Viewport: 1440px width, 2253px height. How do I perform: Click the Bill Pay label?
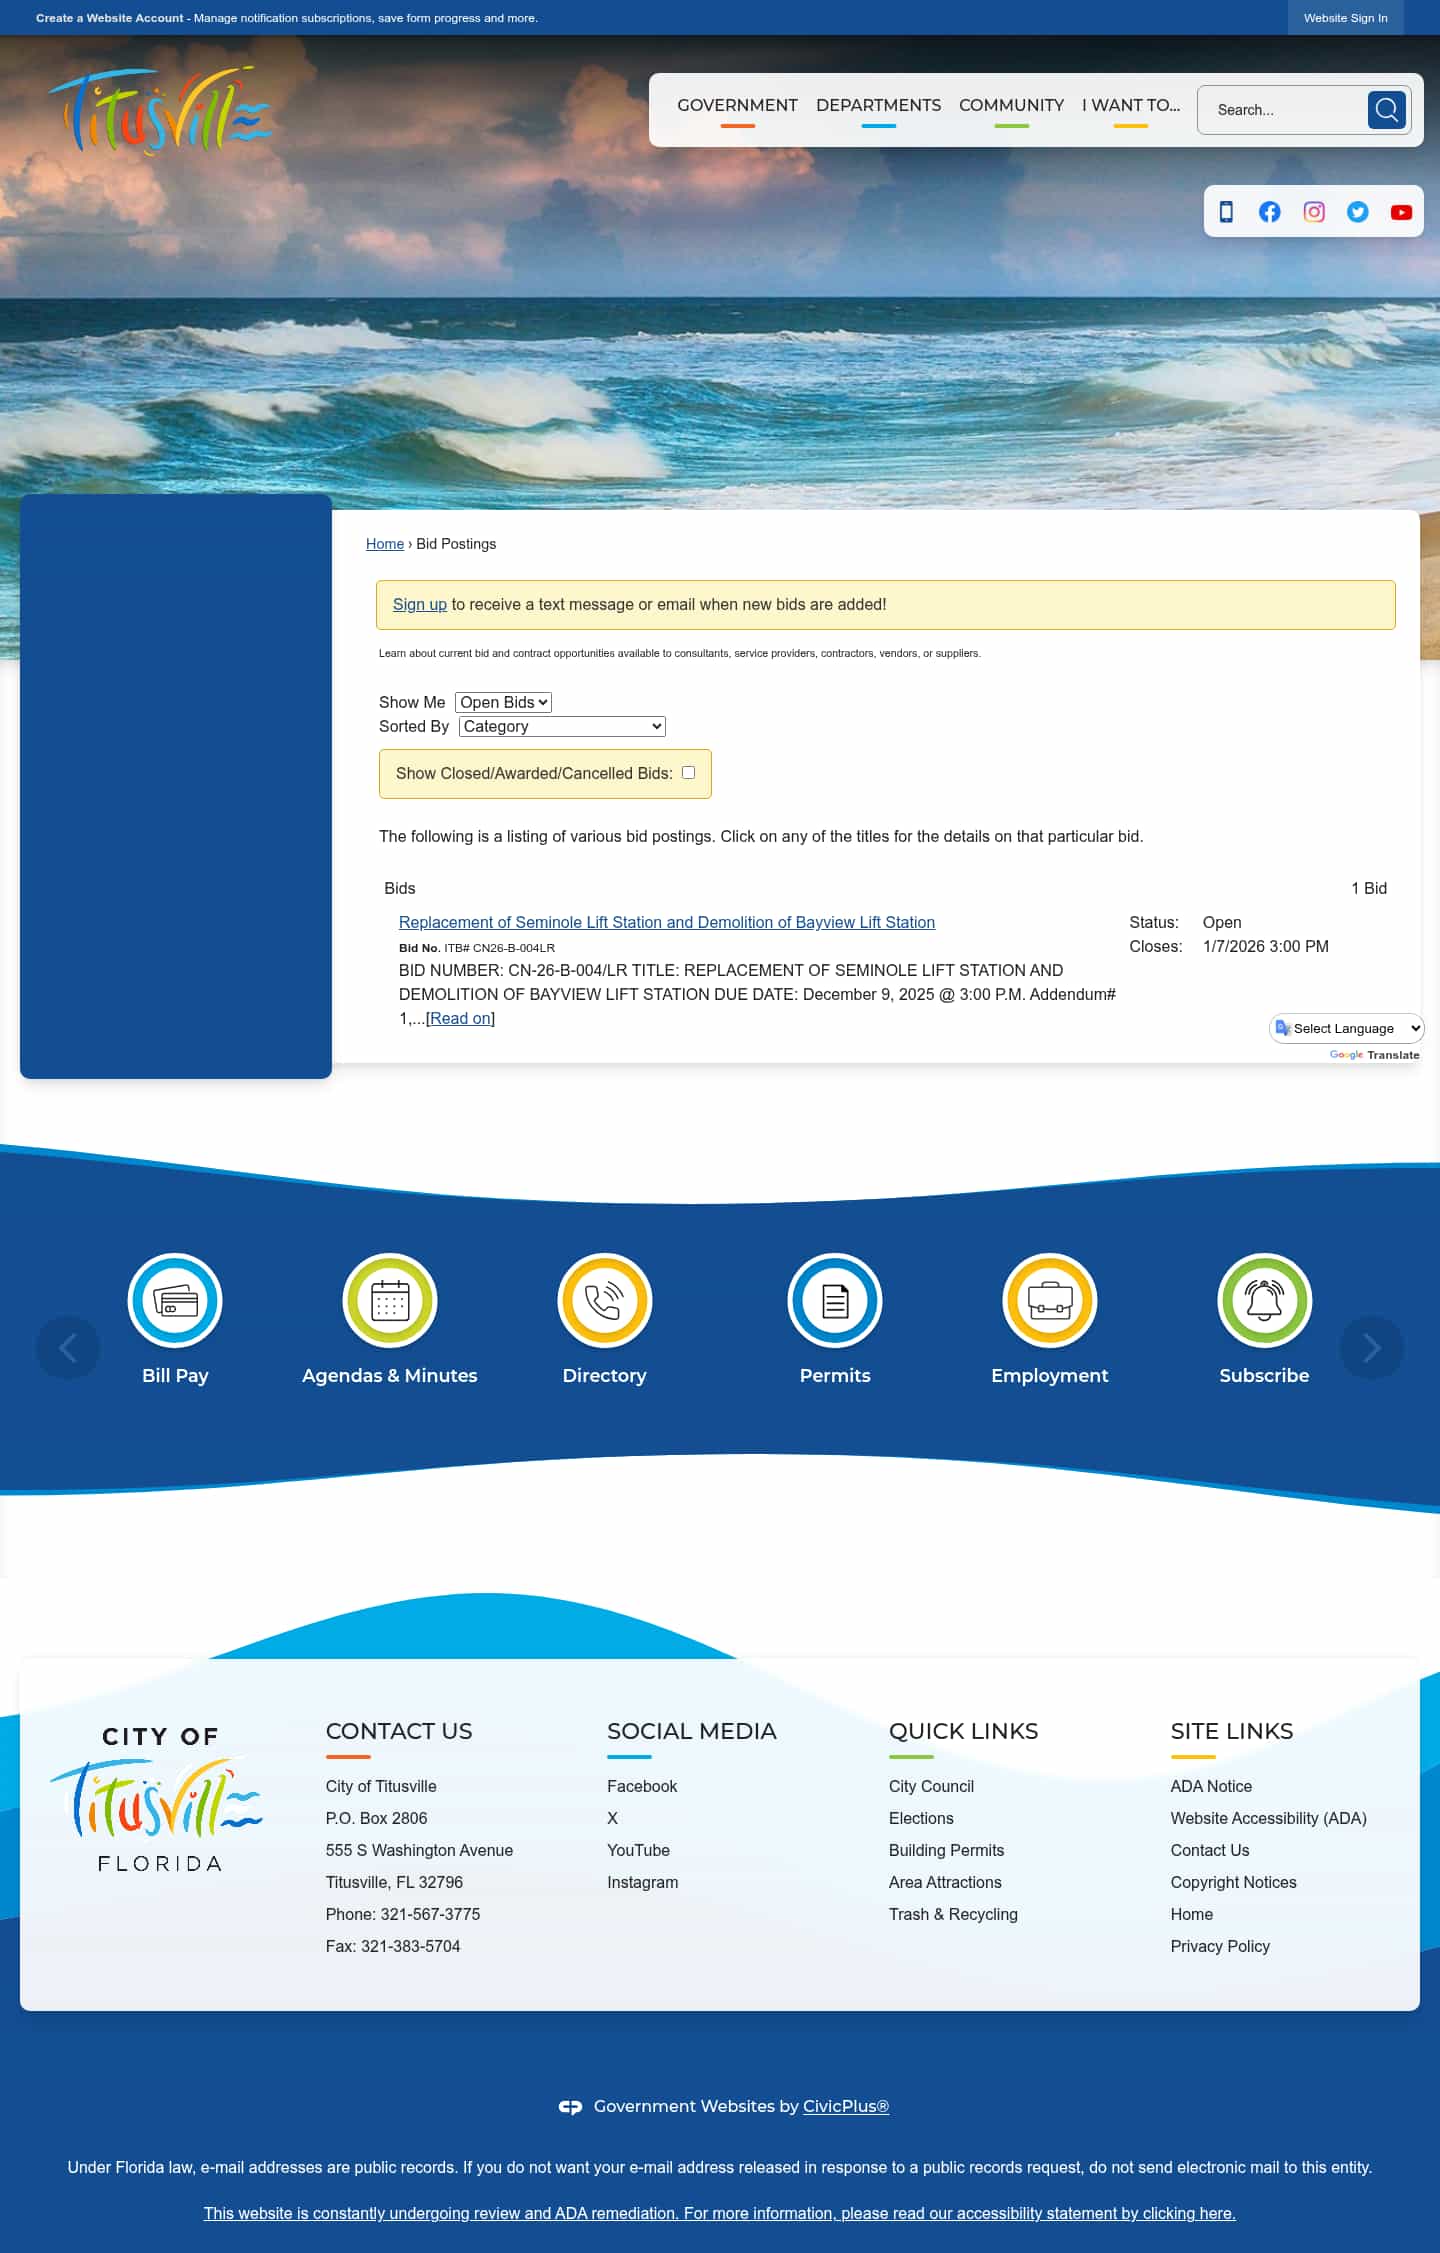(x=175, y=1375)
